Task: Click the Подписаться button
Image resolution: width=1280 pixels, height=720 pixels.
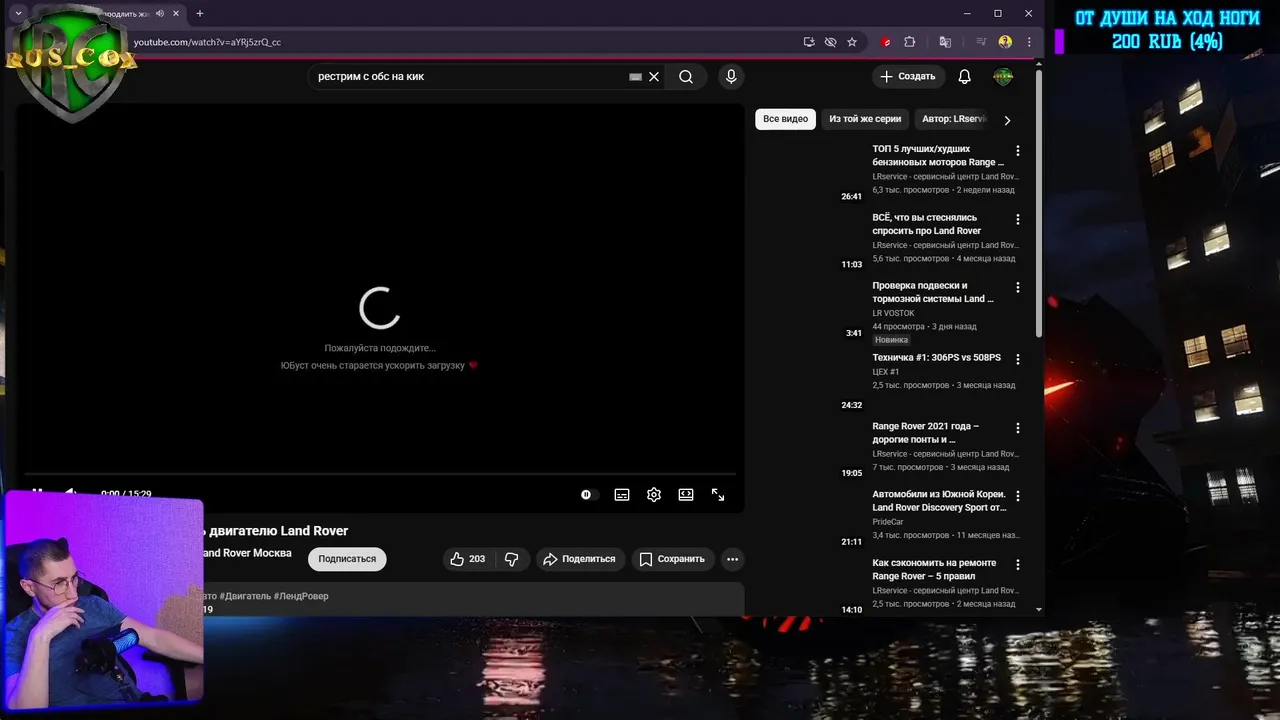Action: (x=347, y=559)
